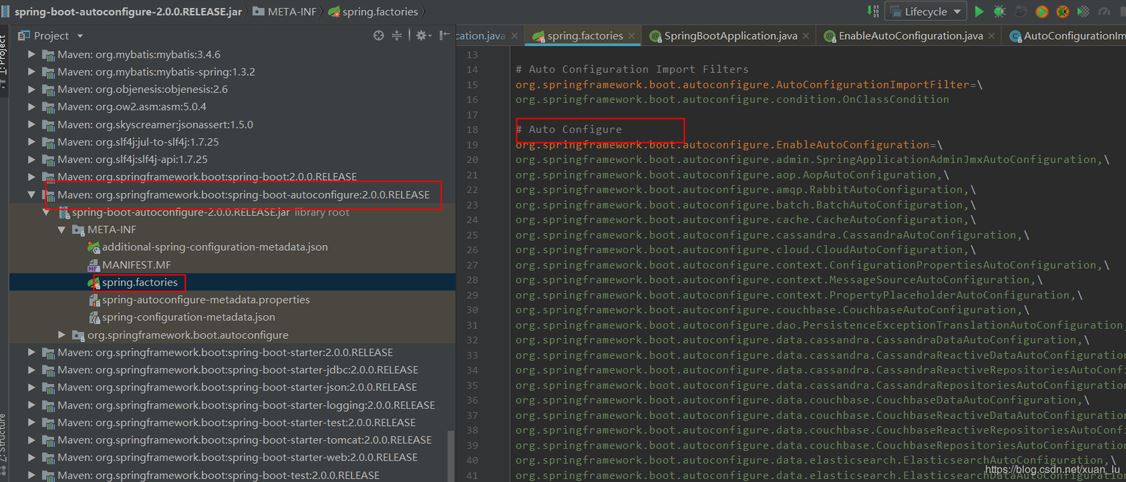
Task: Switch to the EnableAutoConfiguration.java tab
Action: 903,36
